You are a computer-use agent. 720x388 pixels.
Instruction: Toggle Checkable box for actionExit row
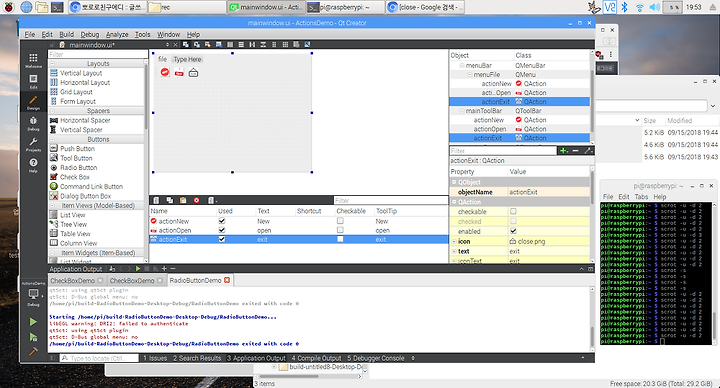coord(340,239)
